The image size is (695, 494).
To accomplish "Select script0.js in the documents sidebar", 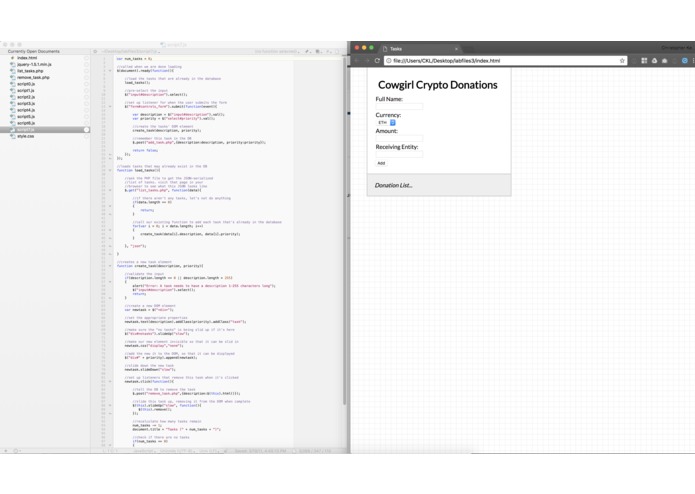I will [x=26, y=84].
